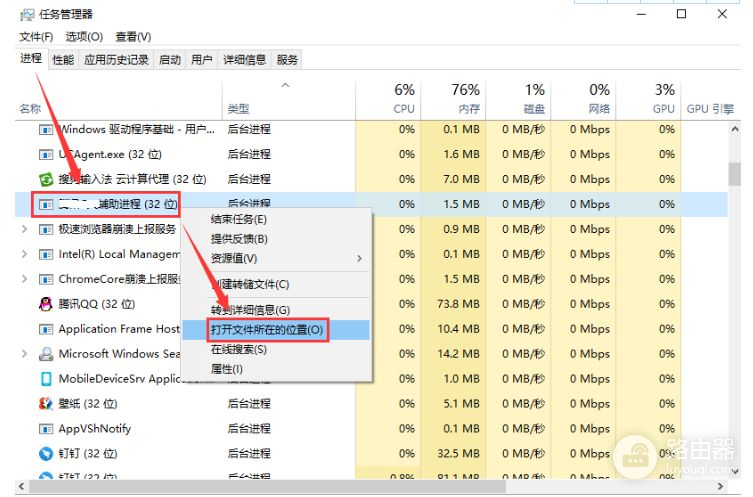Click the Microsoft Windows Search process icon

45,354
